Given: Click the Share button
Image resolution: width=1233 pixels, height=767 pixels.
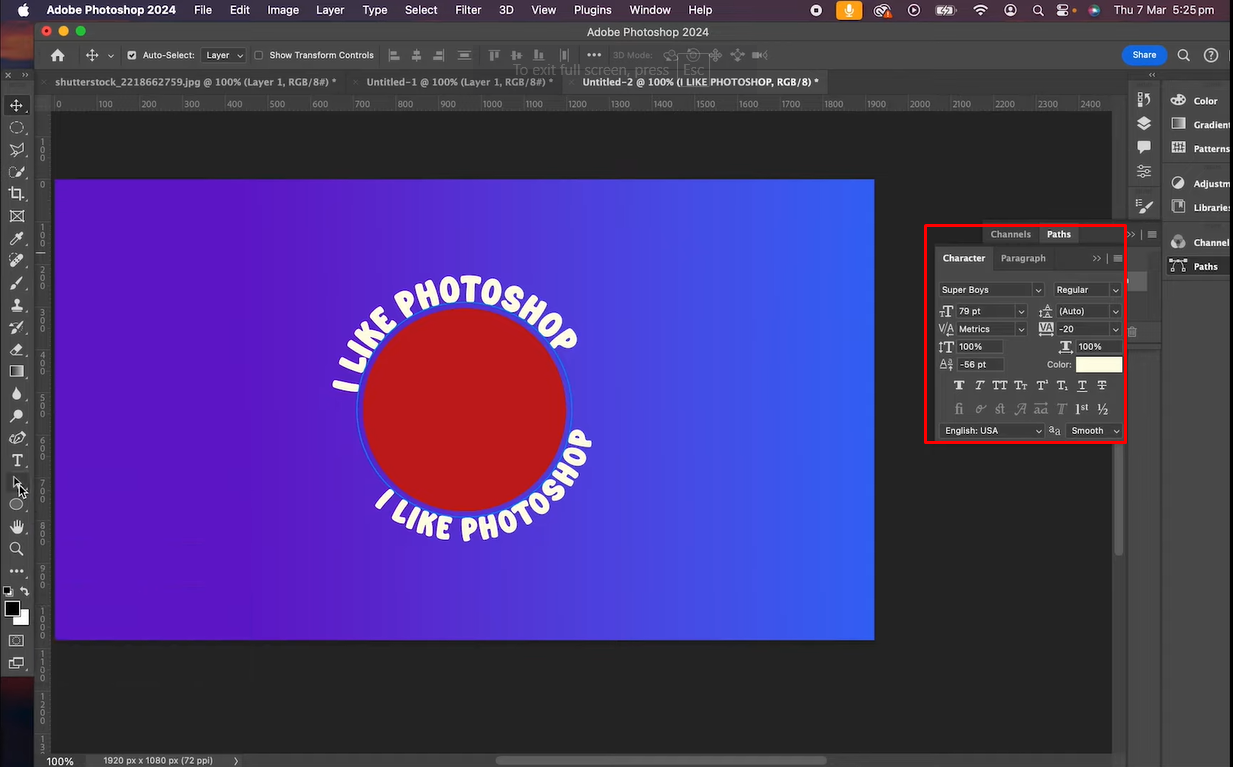Looking at the screenshot, I should coord(1143,55).
